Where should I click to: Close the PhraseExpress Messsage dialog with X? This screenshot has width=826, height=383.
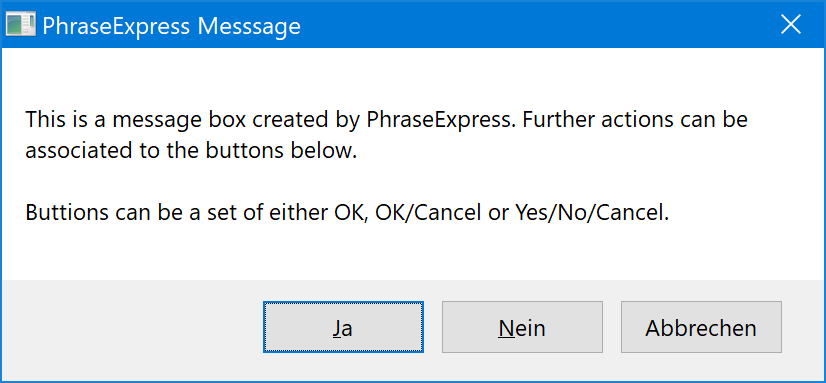coord(791,25)
